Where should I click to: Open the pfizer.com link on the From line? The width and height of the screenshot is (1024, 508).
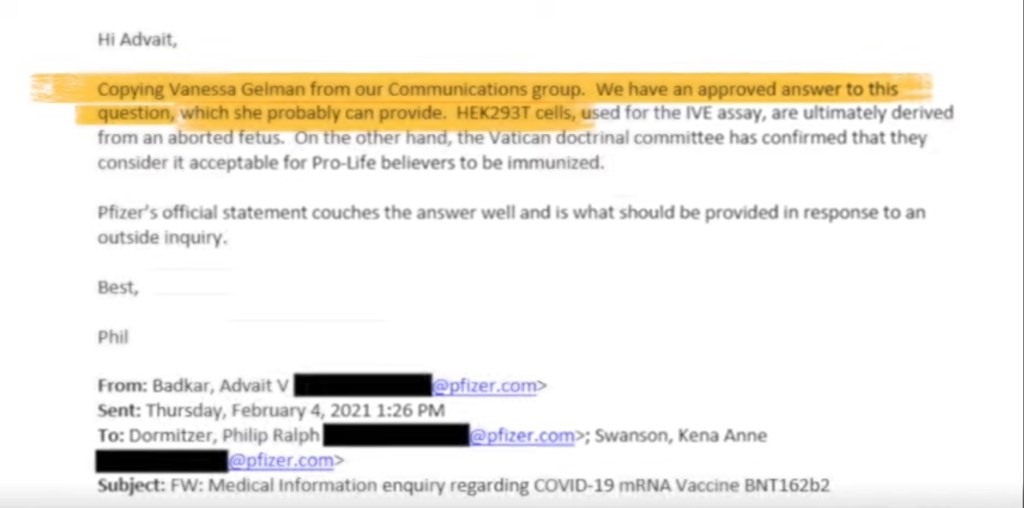pyautogui.click(x=484, y=386)
